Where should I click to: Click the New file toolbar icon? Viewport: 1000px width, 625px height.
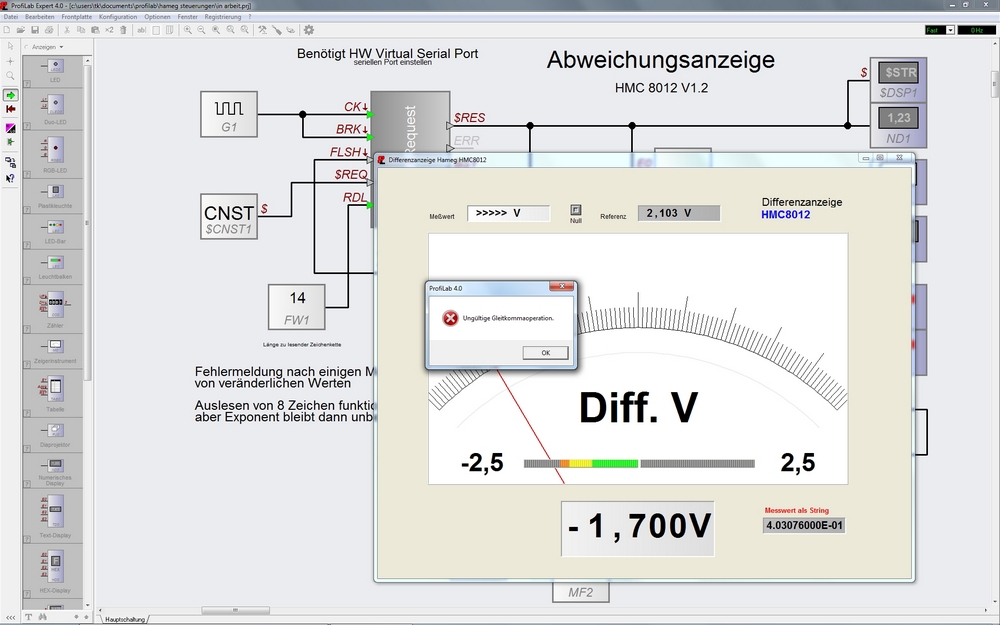coord(7,30)
